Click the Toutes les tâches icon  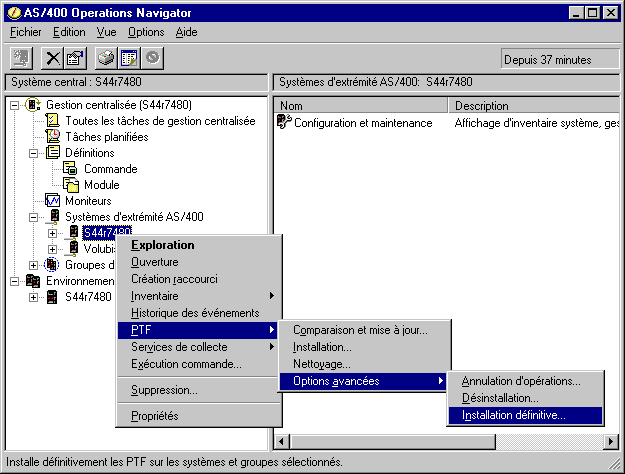pos(52,120)
